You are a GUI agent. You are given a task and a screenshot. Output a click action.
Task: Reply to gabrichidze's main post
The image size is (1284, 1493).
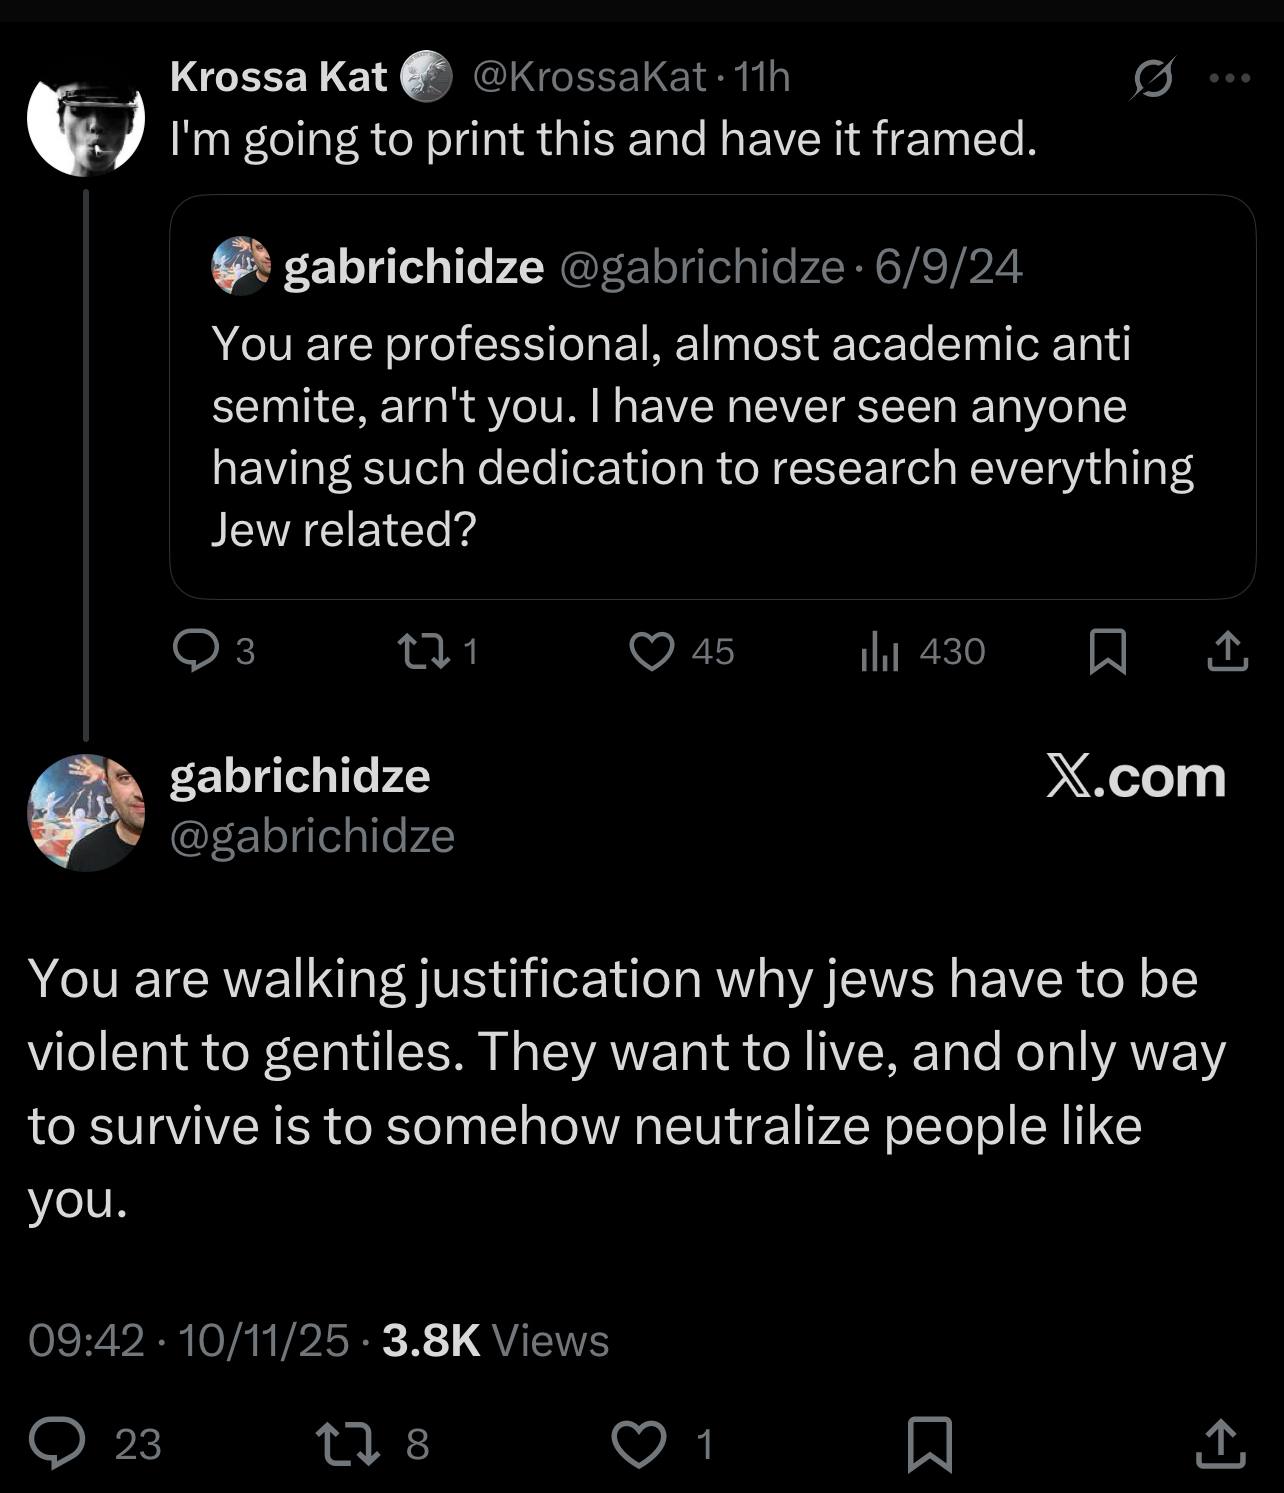point(56,1443)
